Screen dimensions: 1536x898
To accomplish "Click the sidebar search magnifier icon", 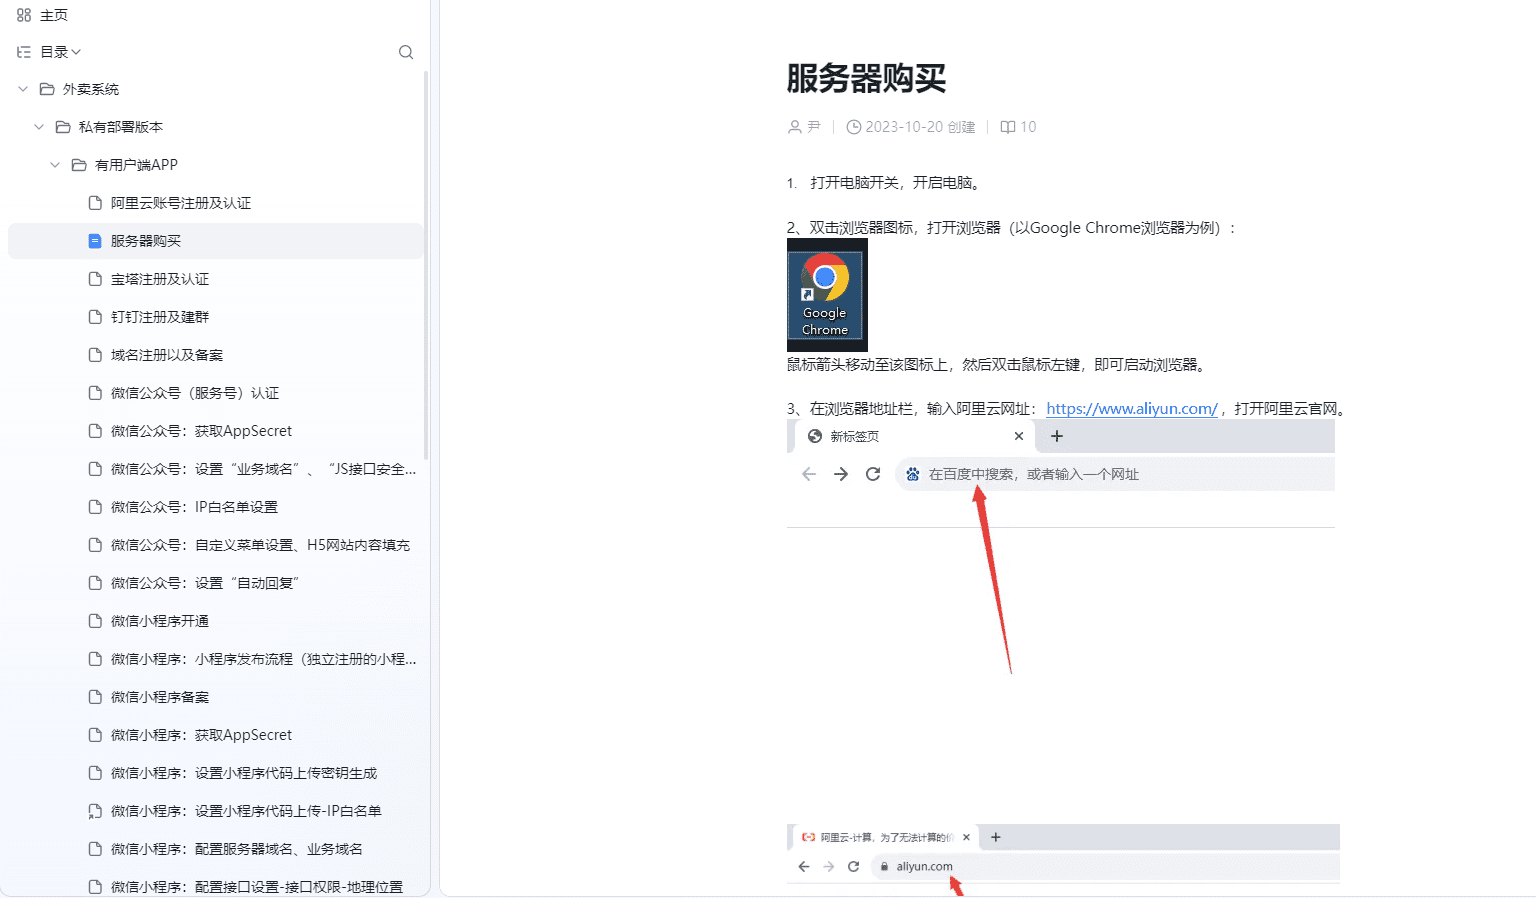I will [406, 52].
